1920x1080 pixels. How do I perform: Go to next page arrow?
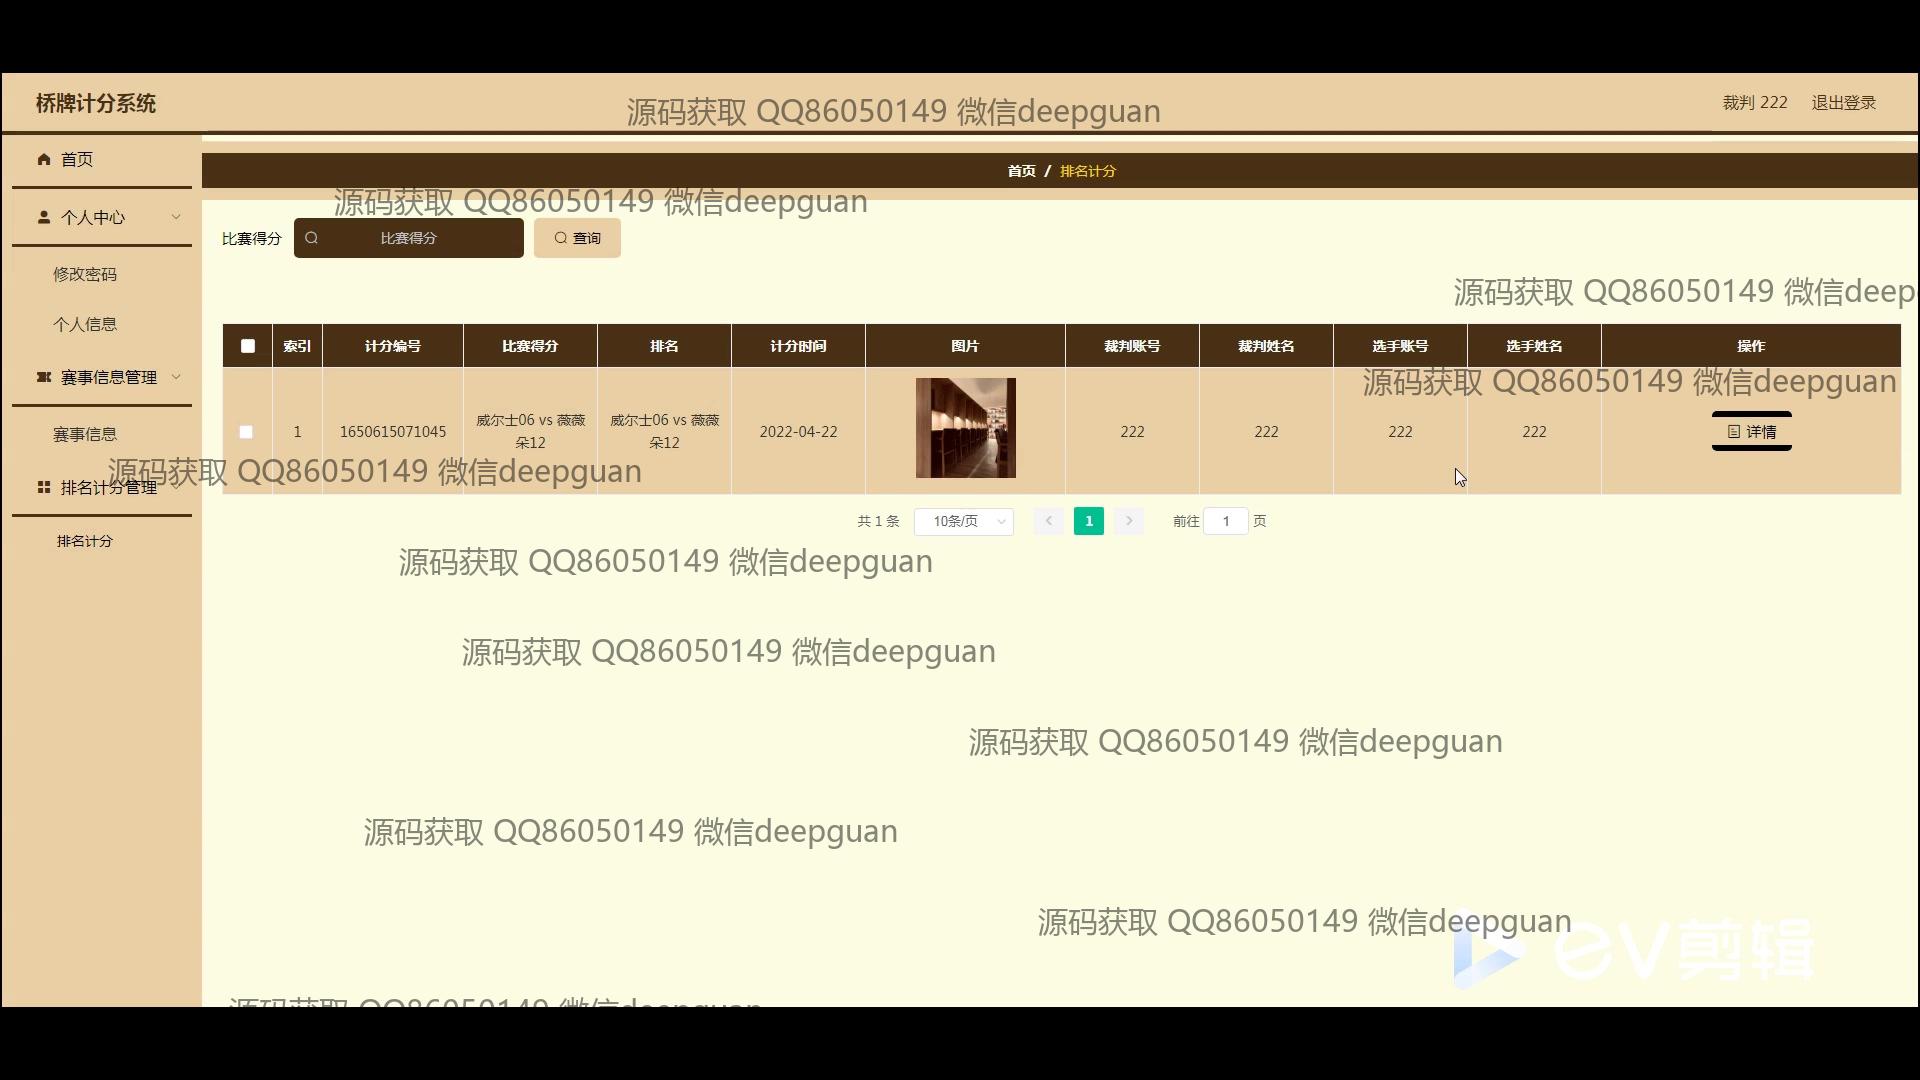[1129, 521]
